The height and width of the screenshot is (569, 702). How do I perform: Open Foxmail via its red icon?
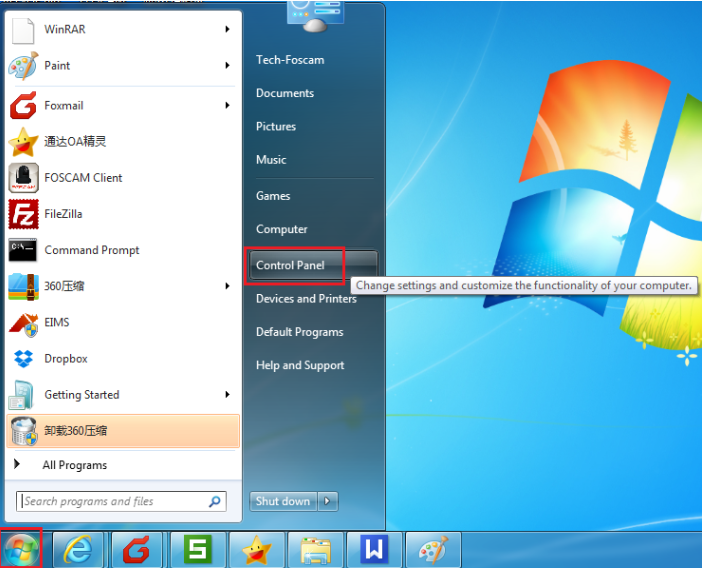pyautogui.click(x=23, y=106)
